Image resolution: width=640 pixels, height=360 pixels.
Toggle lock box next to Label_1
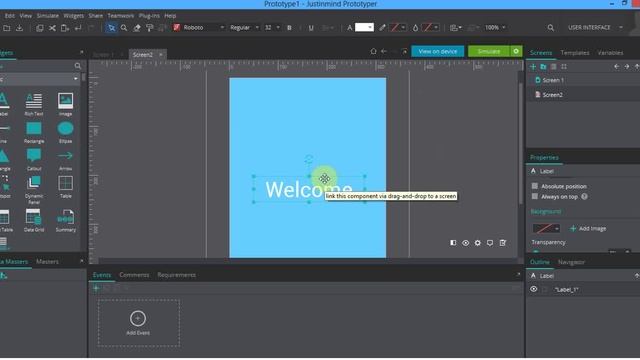coord(545,289)
